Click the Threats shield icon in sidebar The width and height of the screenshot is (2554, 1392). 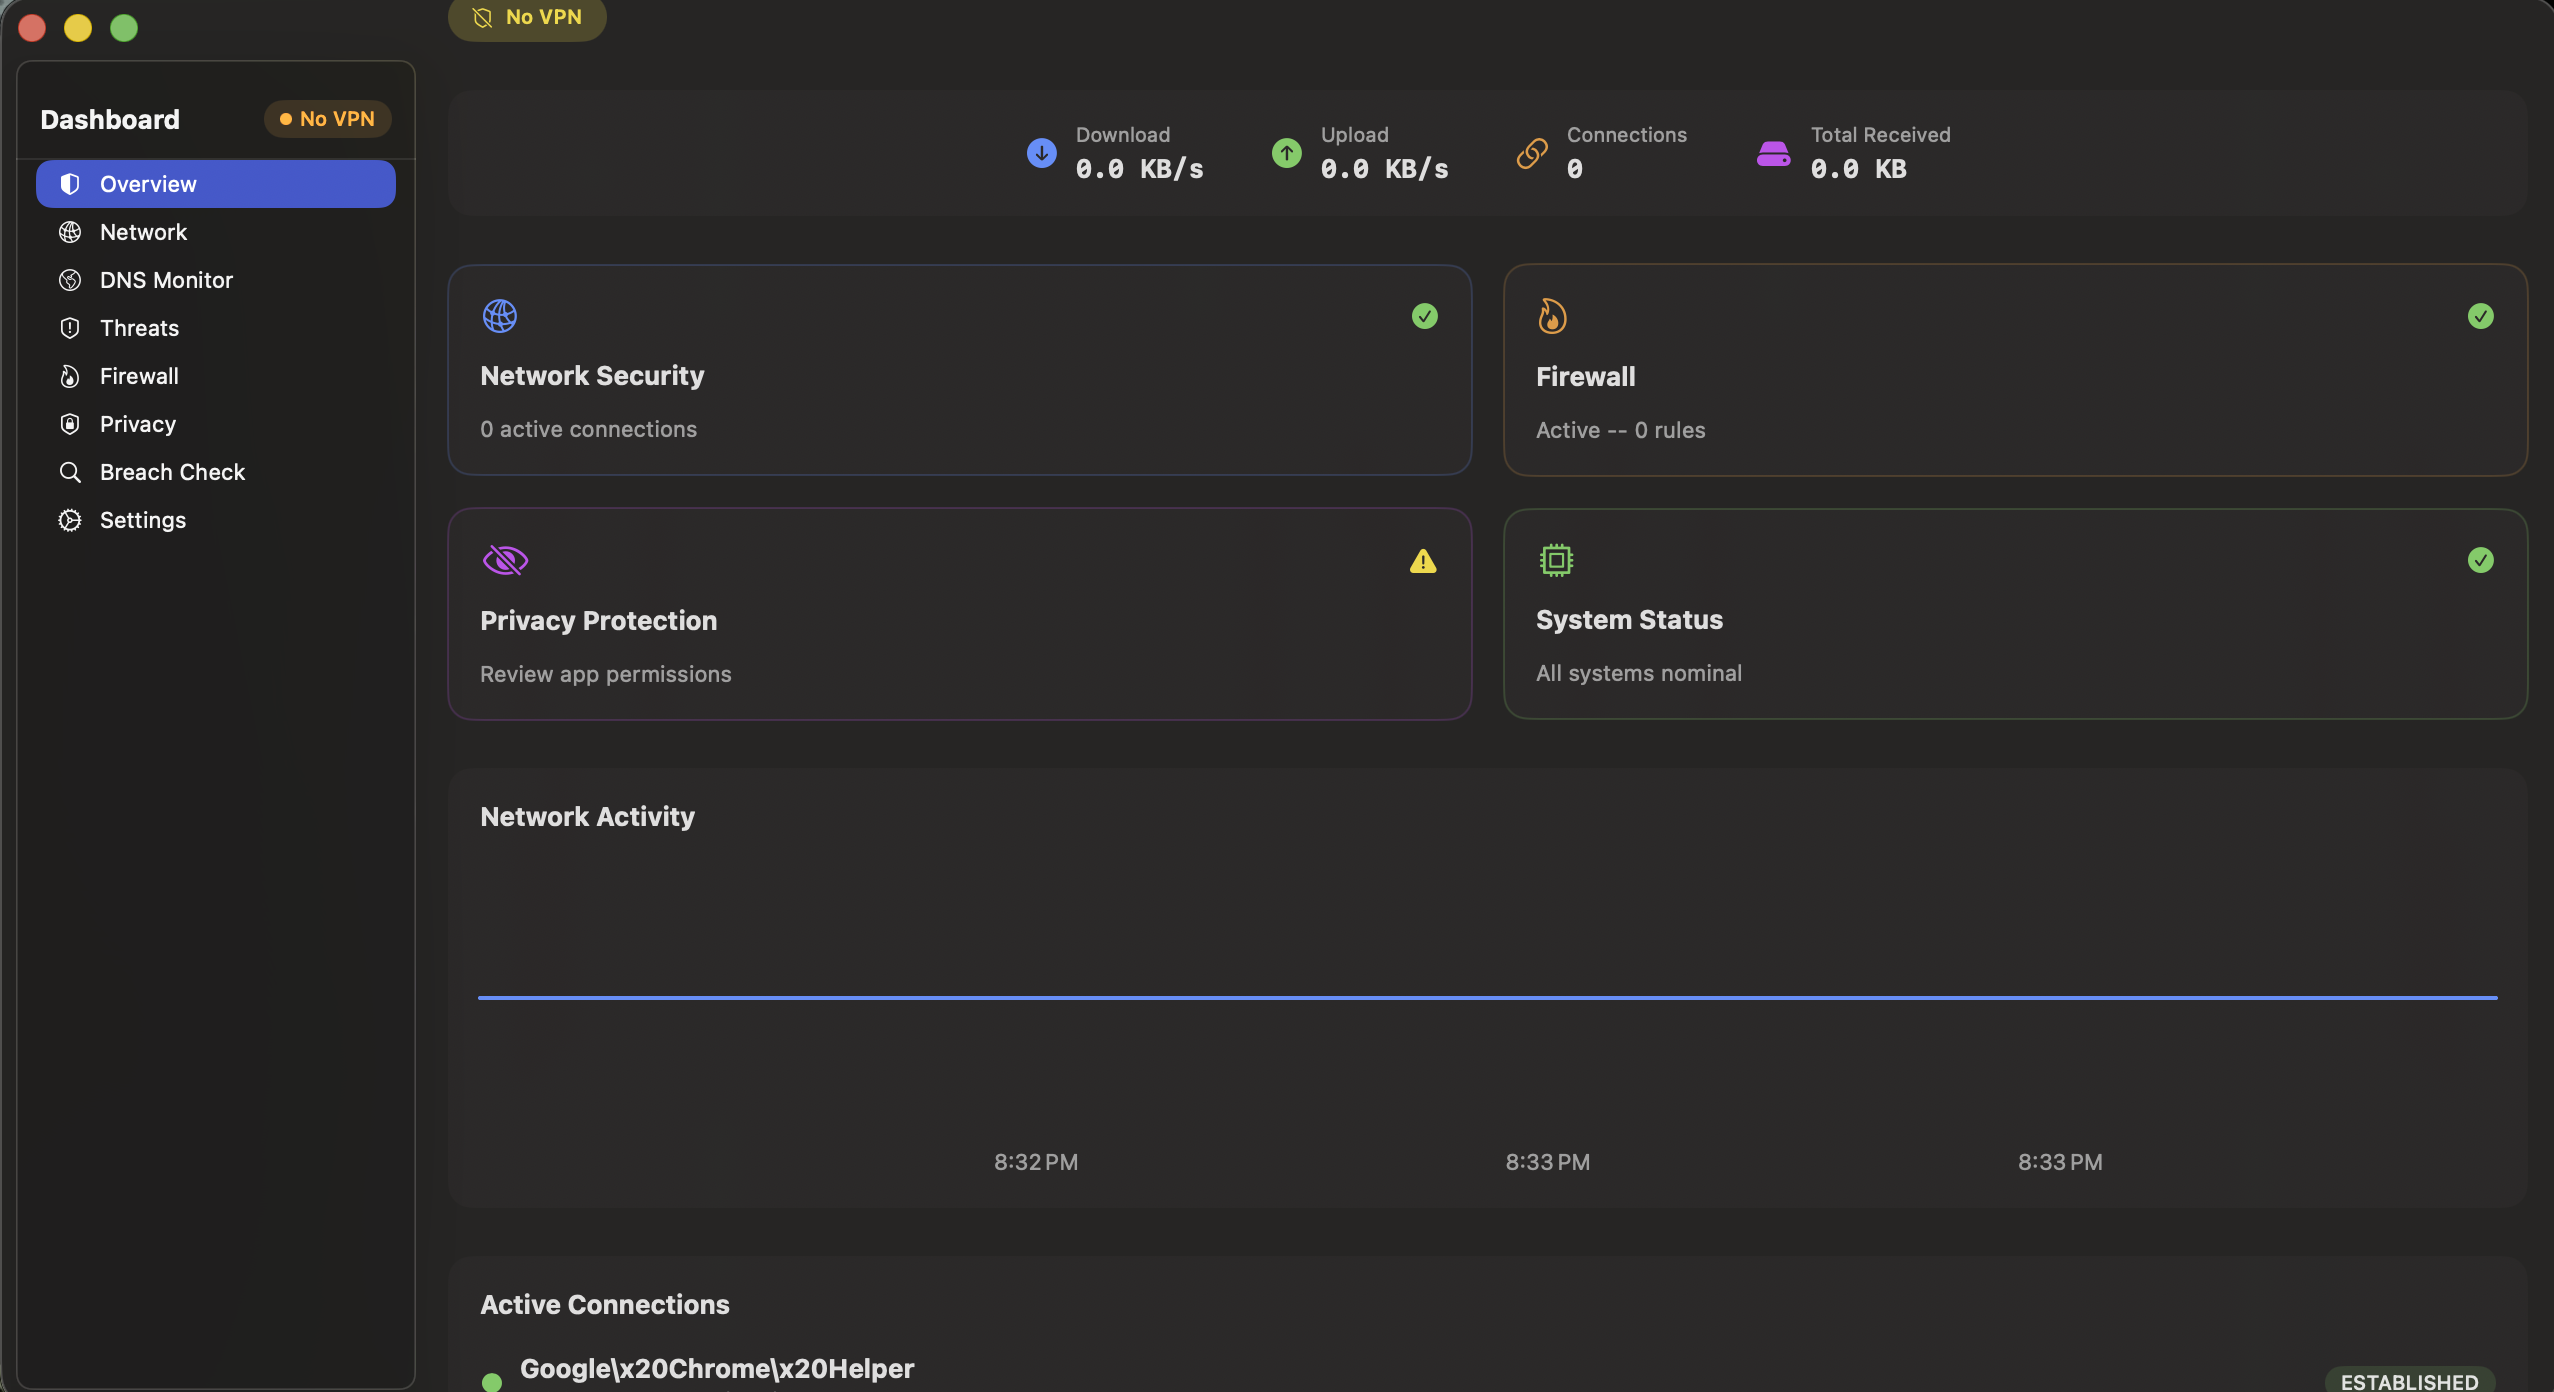[70, 328]
